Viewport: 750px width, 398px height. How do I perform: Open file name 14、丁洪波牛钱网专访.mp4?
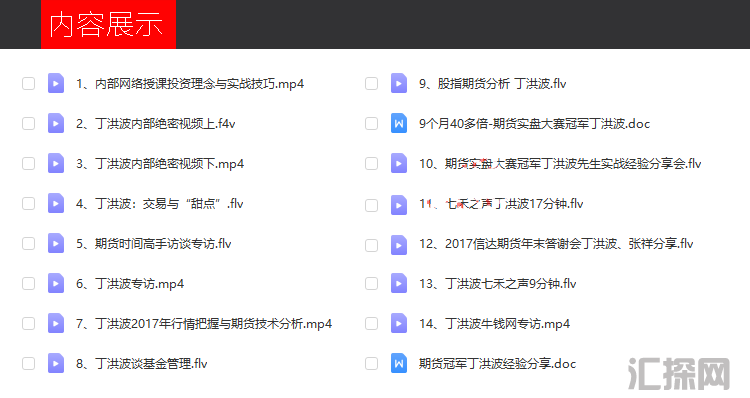[495, 324]
